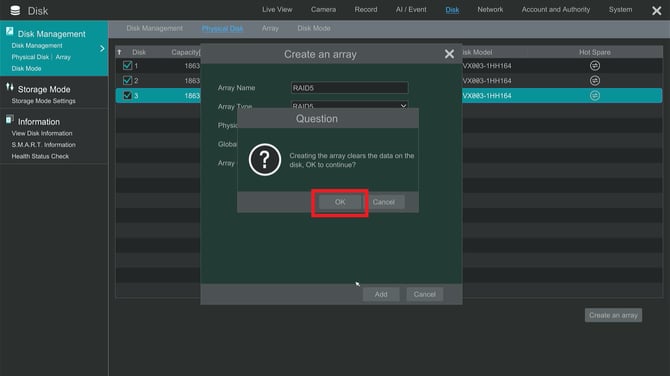Click Cancel at bottom of Create an array dialog

424,294
